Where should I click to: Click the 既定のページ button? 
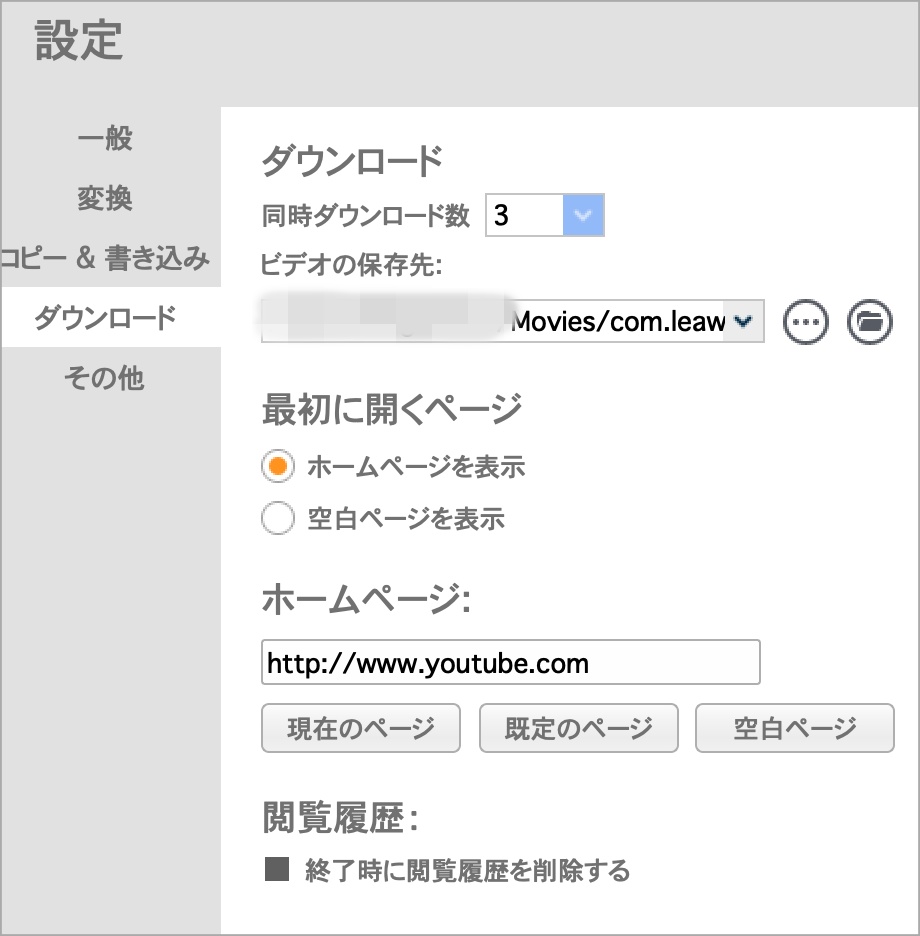point(579,728)
